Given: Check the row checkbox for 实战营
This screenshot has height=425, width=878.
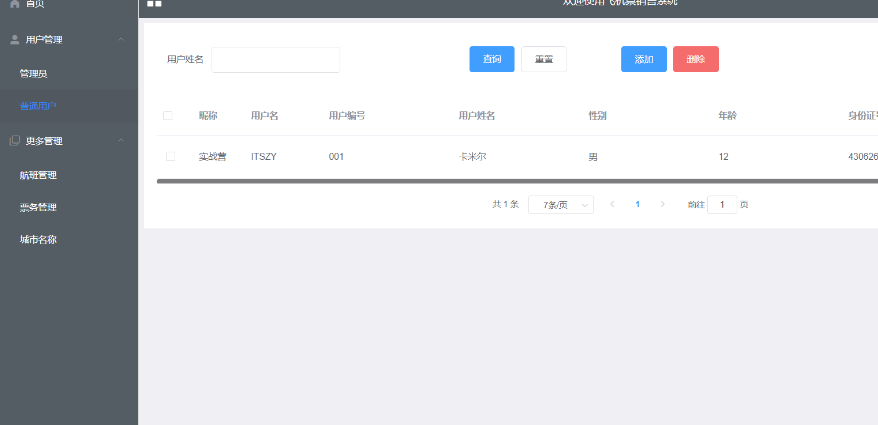Looking at the screenshot, I should (171, 157).
